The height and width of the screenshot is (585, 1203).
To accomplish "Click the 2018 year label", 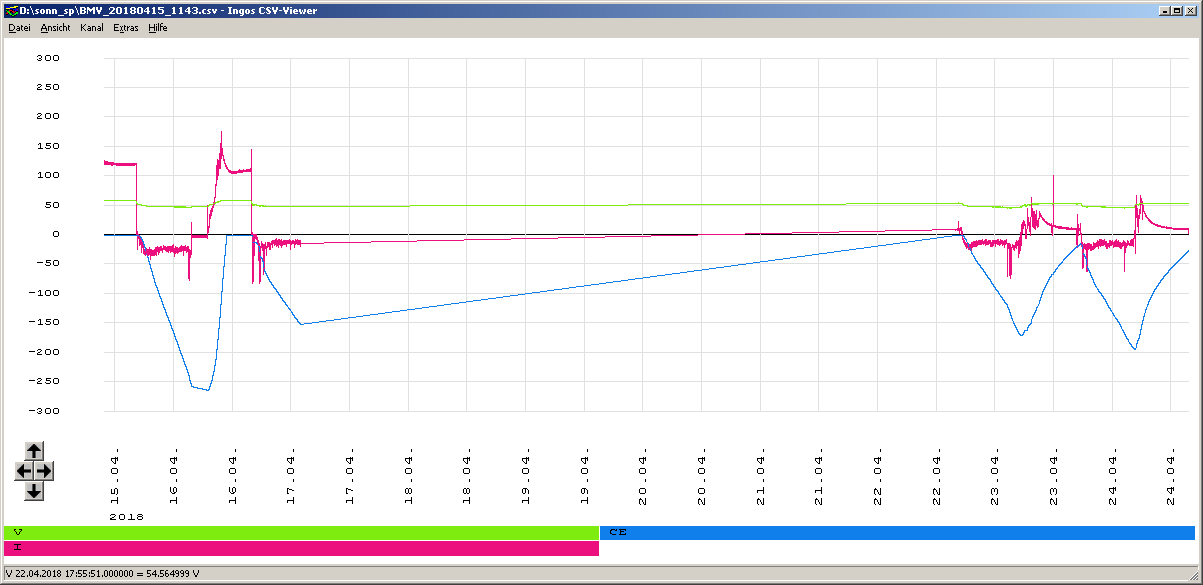I will coord(127,517).
